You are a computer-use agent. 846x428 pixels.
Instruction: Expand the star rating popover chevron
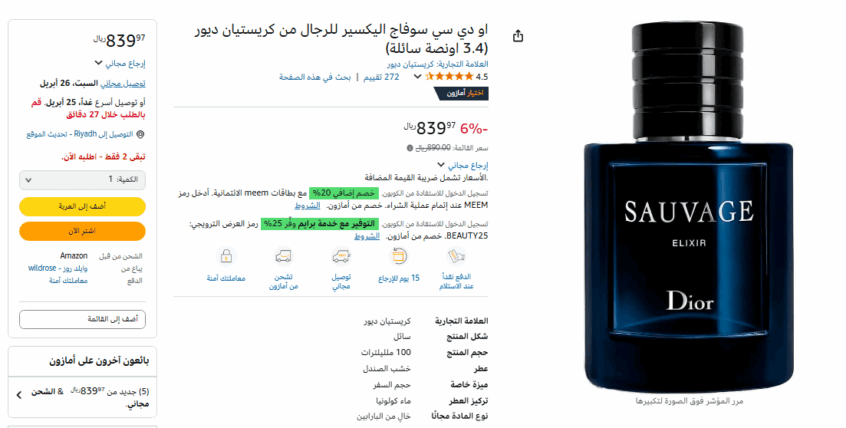pyautogui.click(x=417, y=77)
